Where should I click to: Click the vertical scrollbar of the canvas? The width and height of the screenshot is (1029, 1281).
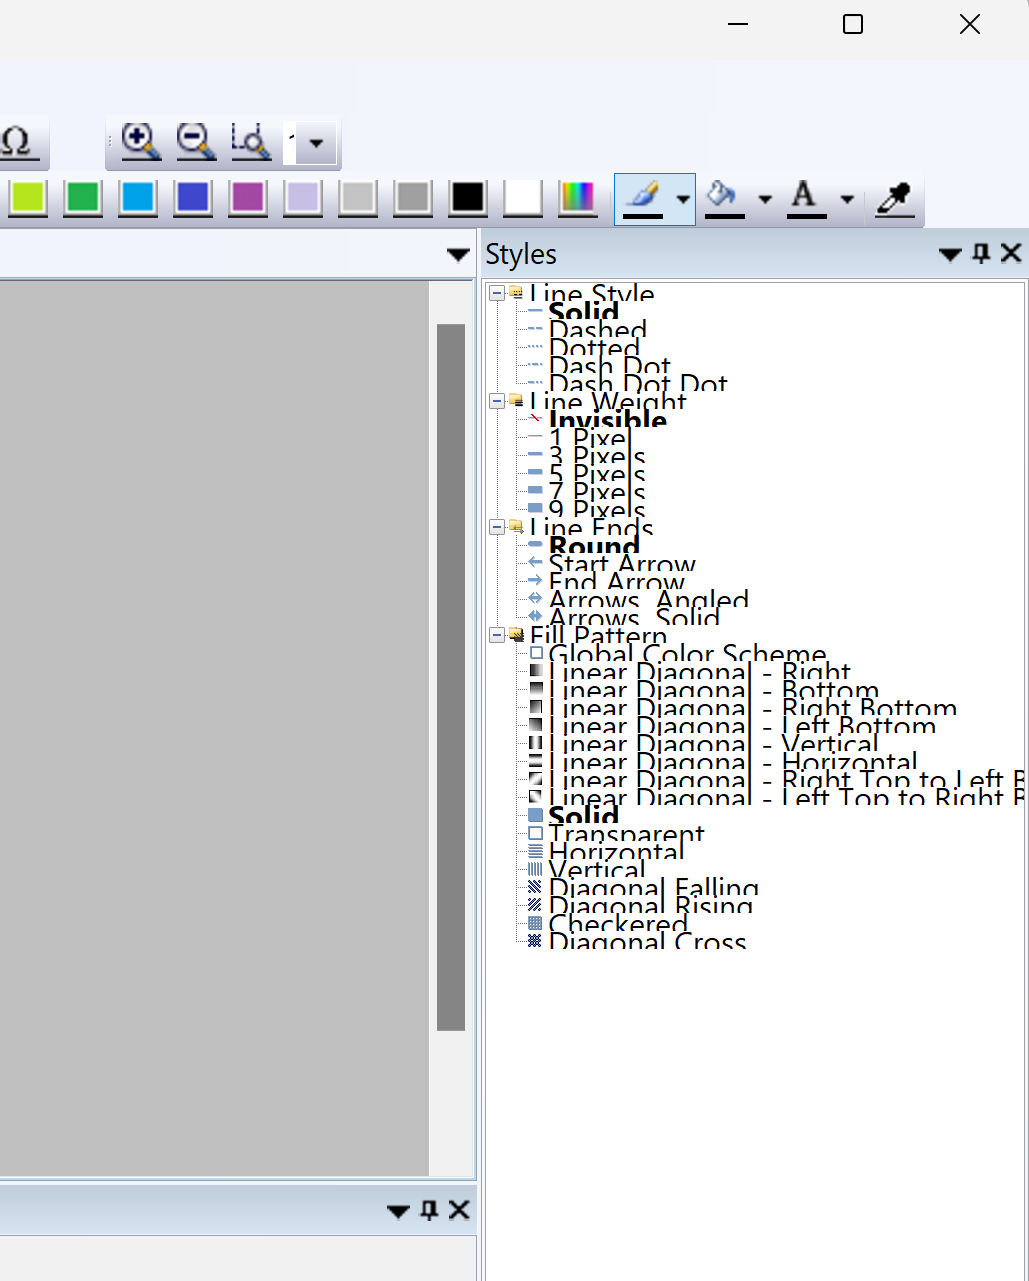pyautogui.click(x=451, y=676)
